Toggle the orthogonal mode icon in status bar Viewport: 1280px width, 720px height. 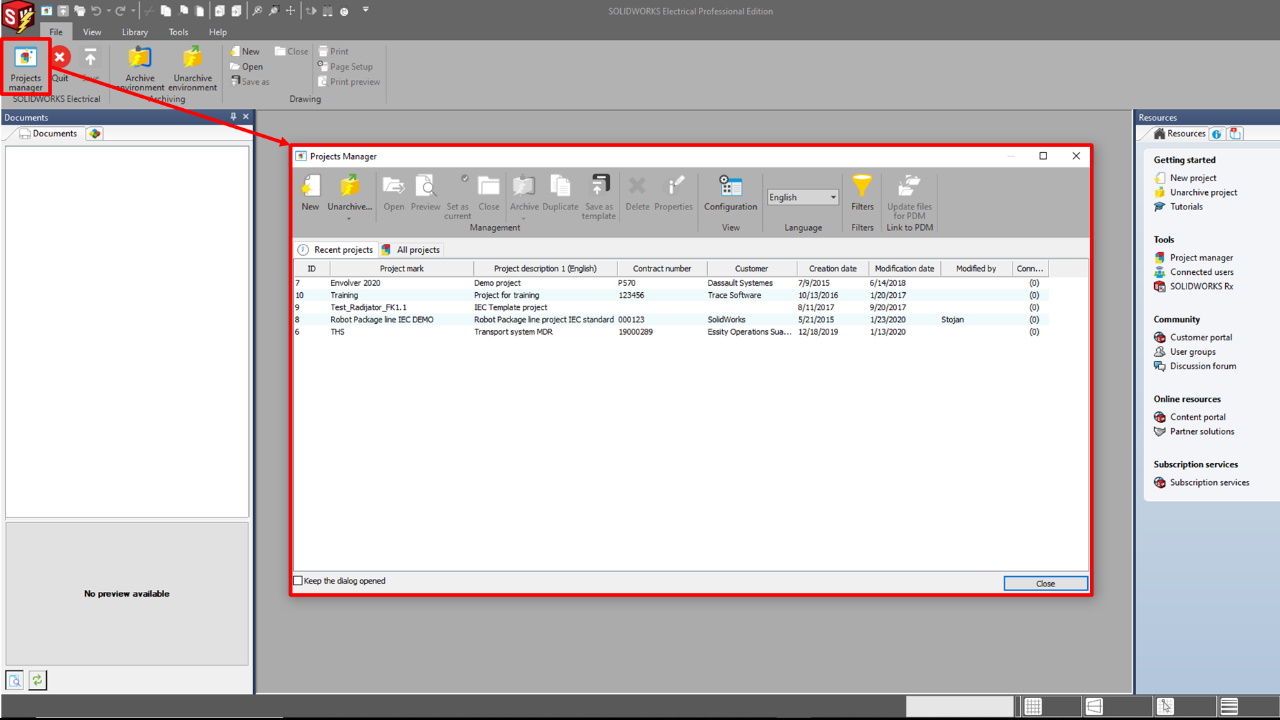tap(1094, 707)
